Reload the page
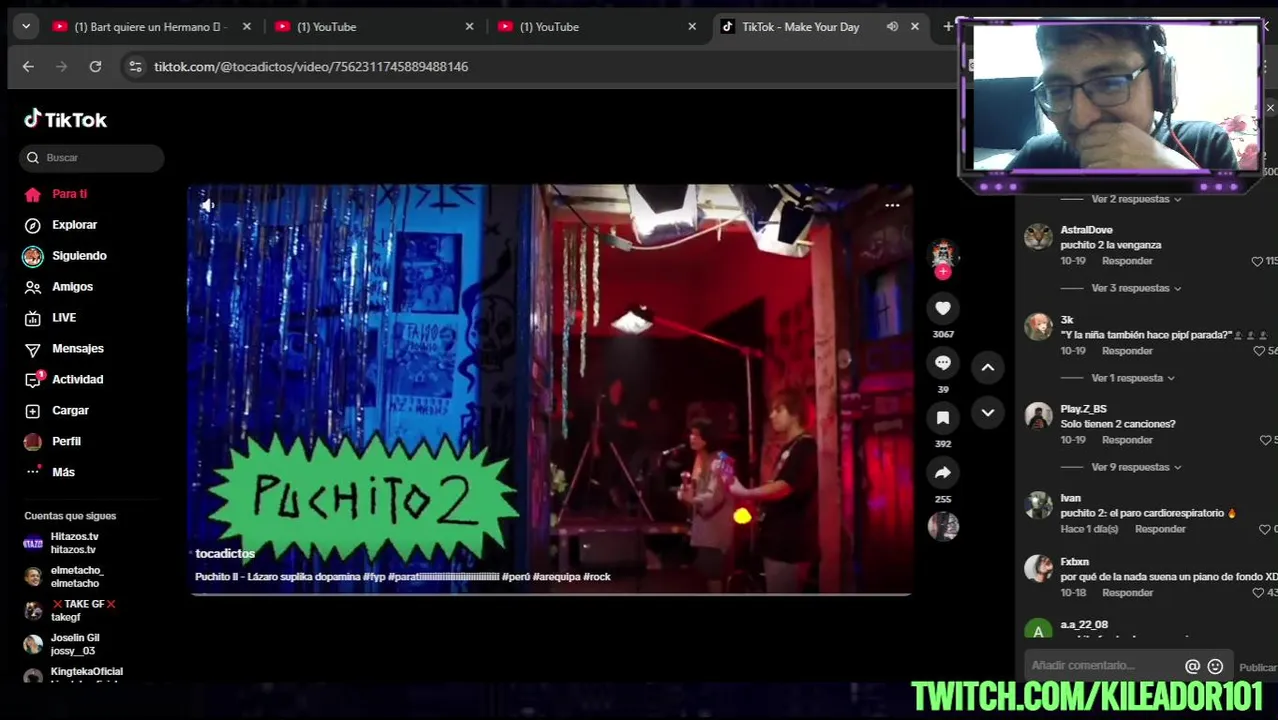 [95, 67]
